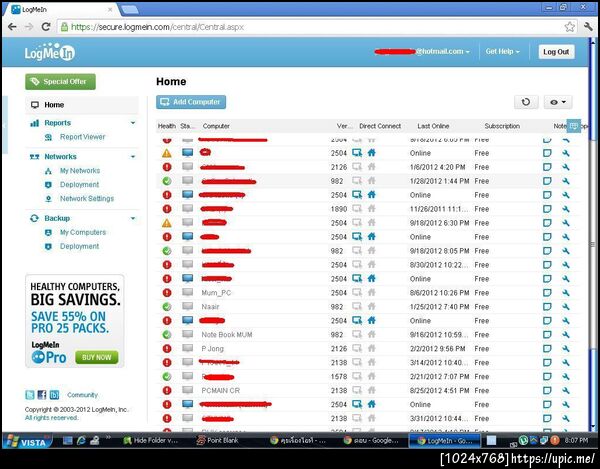Open the Twitter icon in footer
600x469 pixels.
[29, 395]
